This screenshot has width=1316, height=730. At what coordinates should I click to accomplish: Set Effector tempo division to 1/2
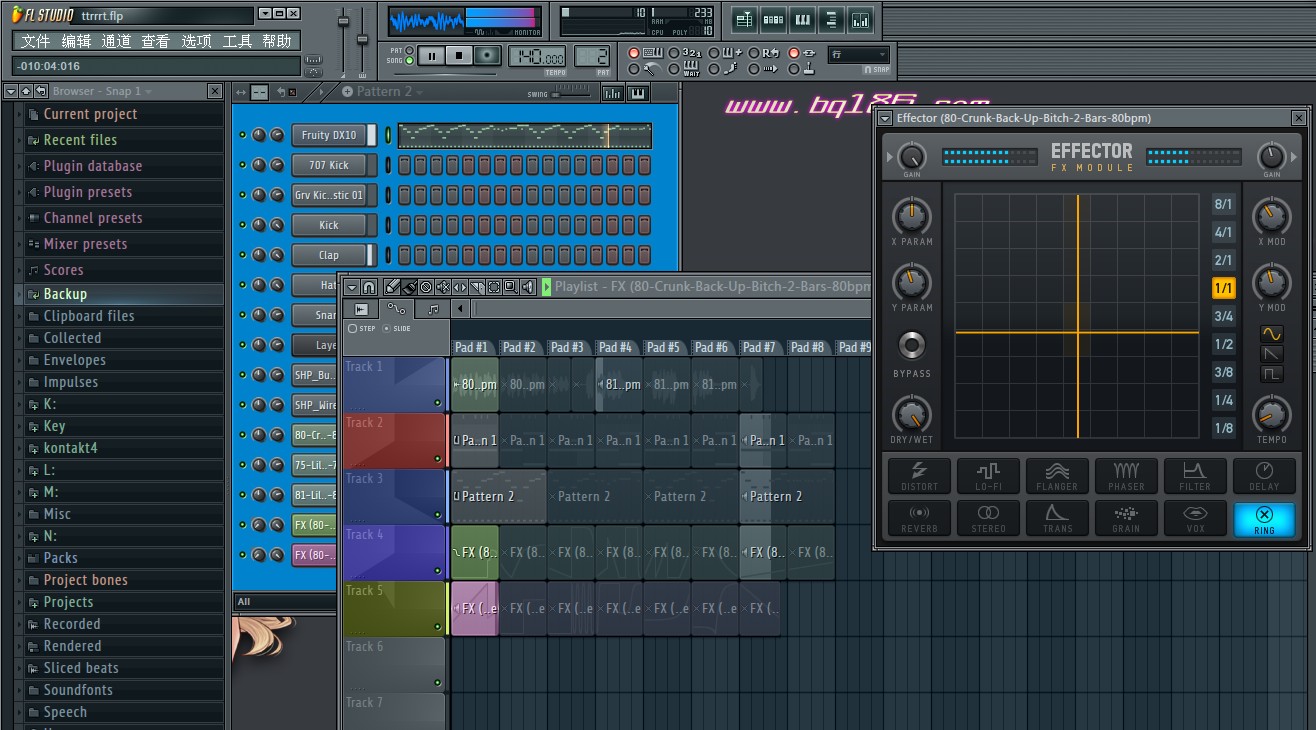[x=1223, y=344]
